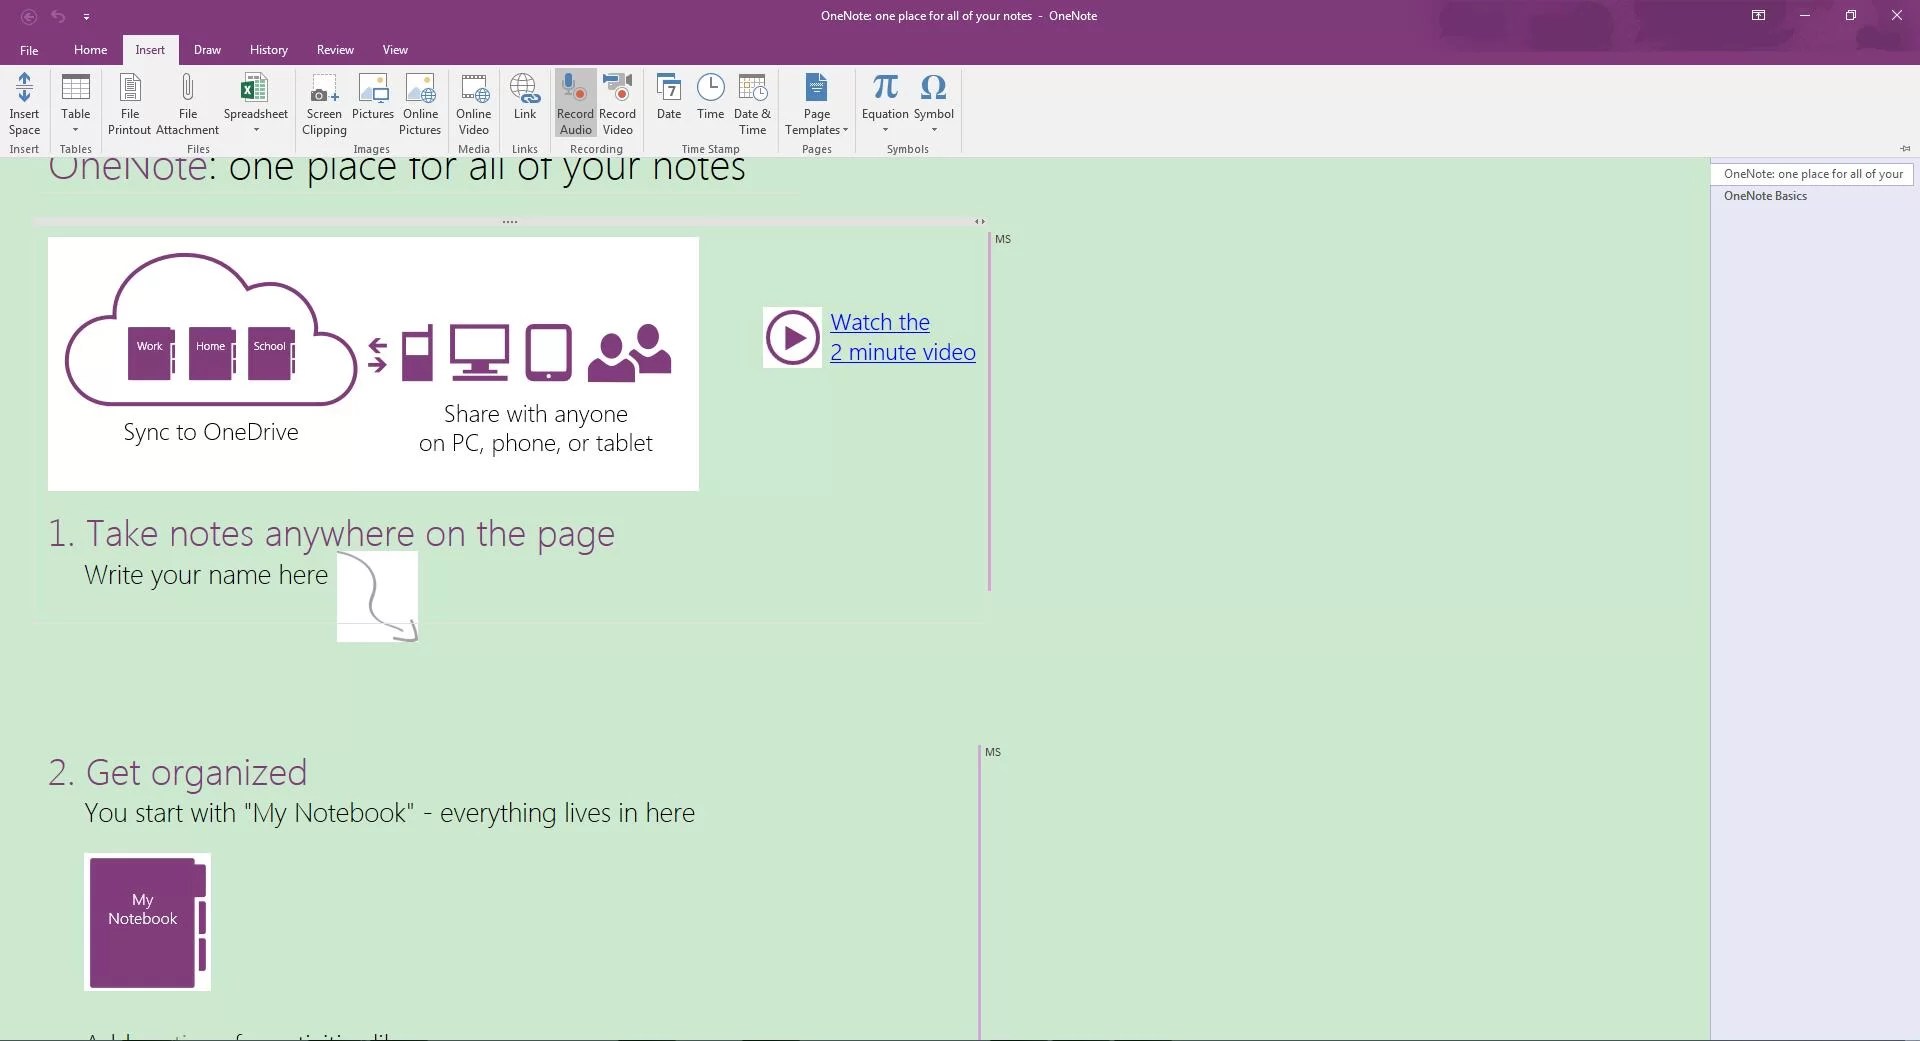Image resolution: width=1920 pixels, height=1041 pixels.
Task: Select the Insert Space tool
Action: 24,103
